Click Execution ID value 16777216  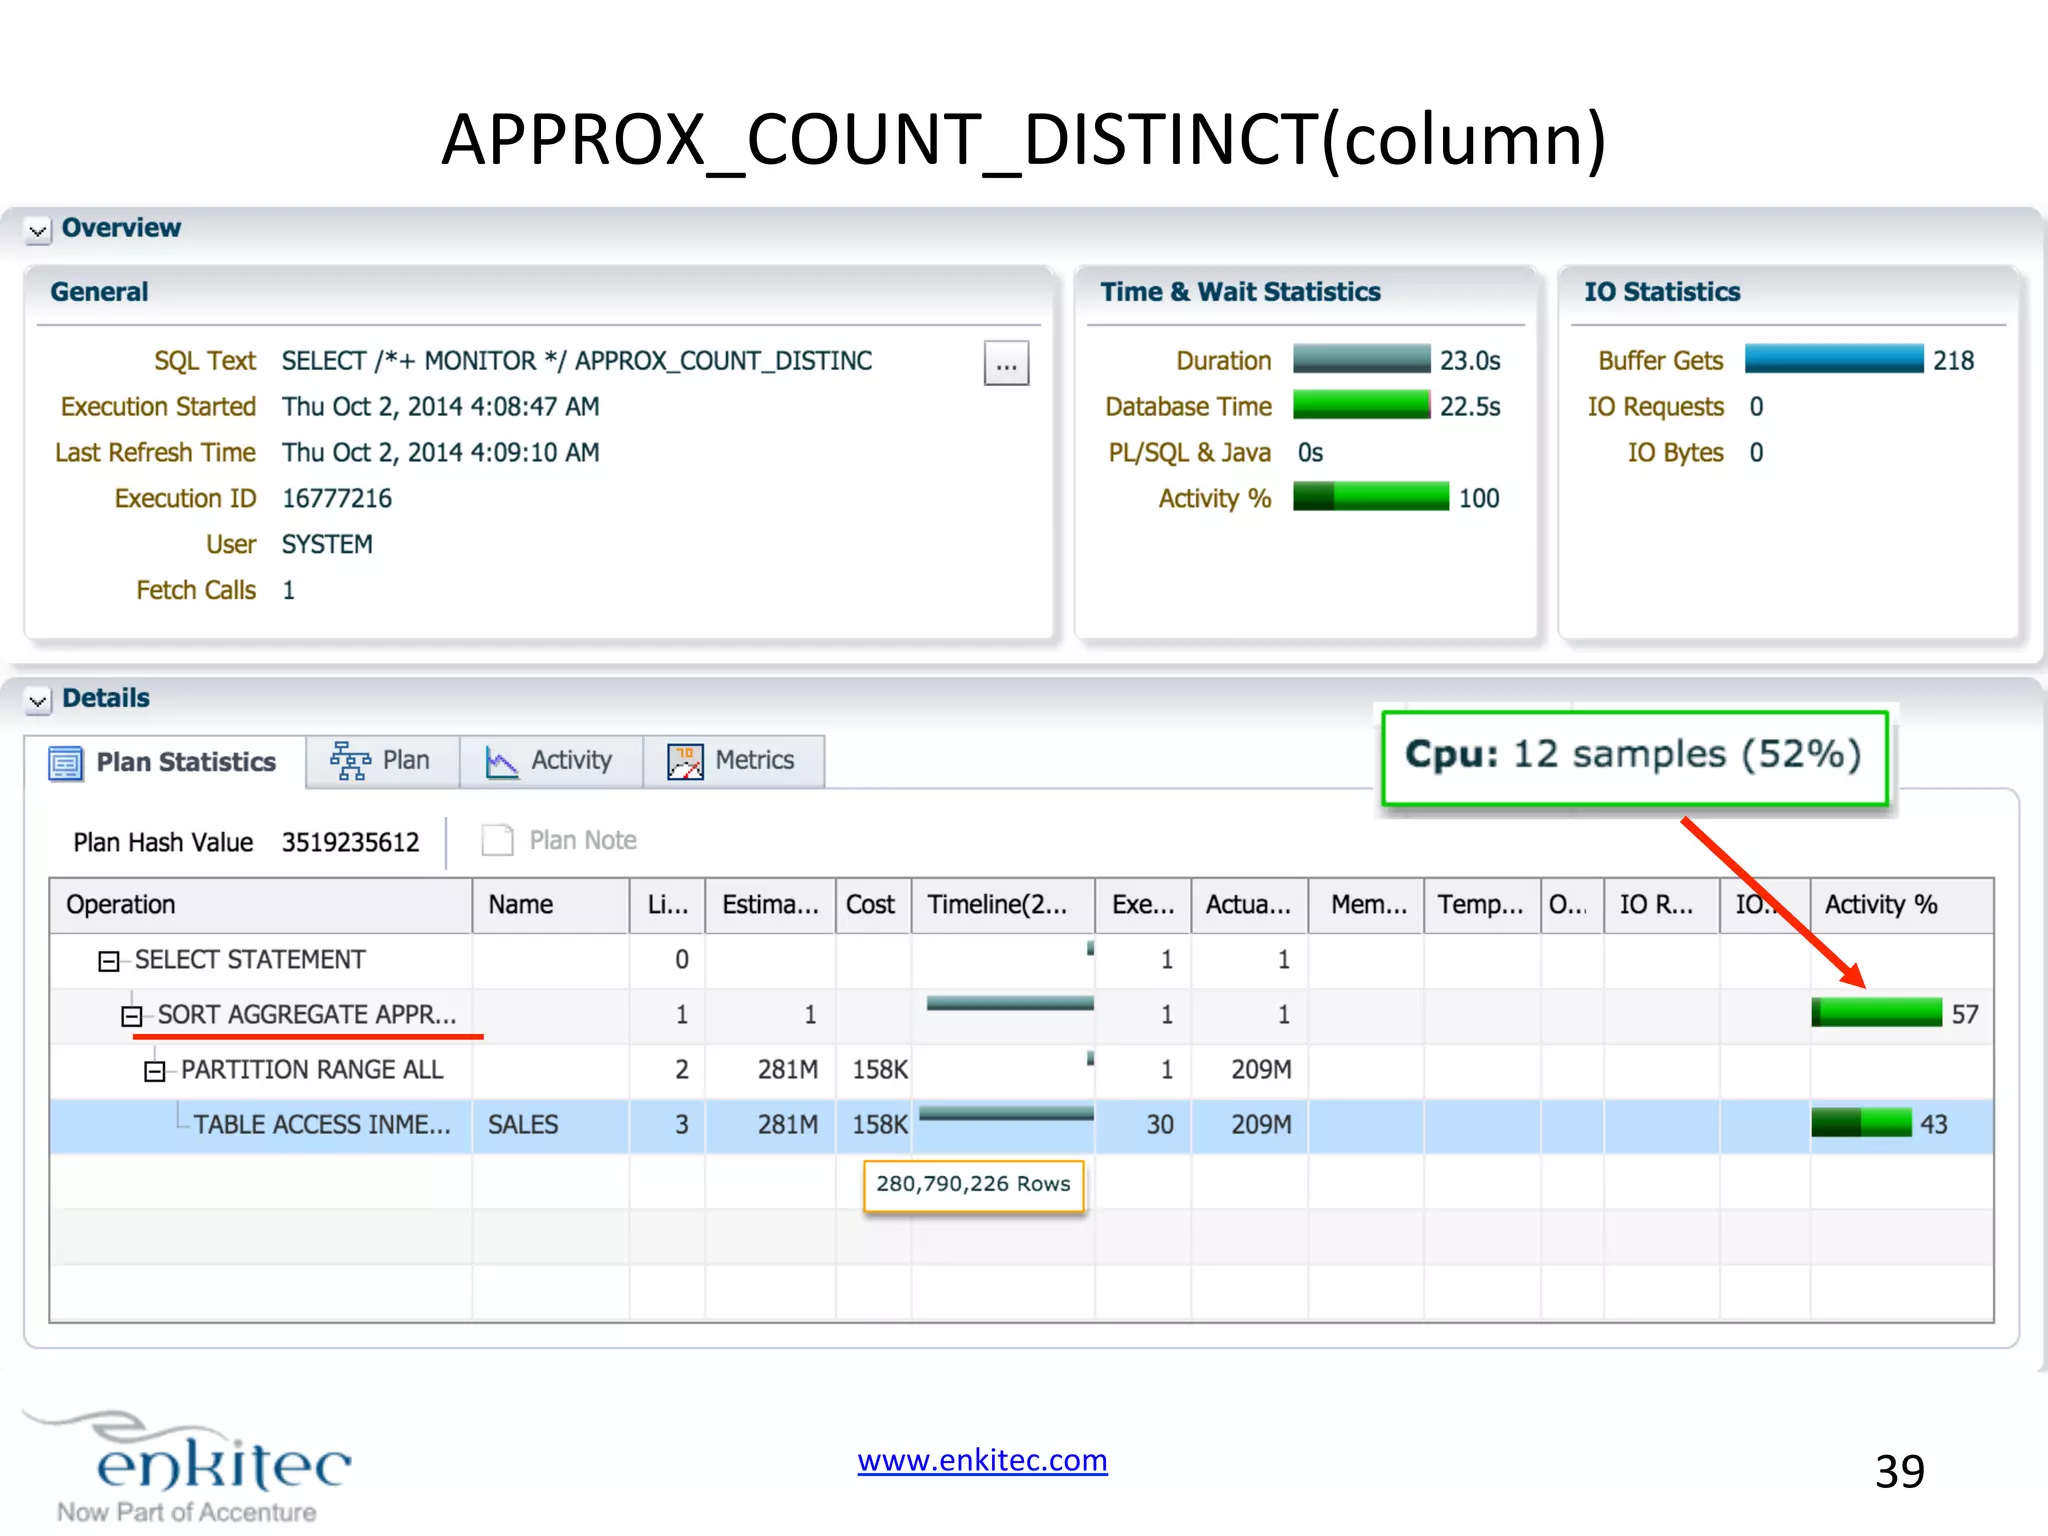(x=337, y=498)
